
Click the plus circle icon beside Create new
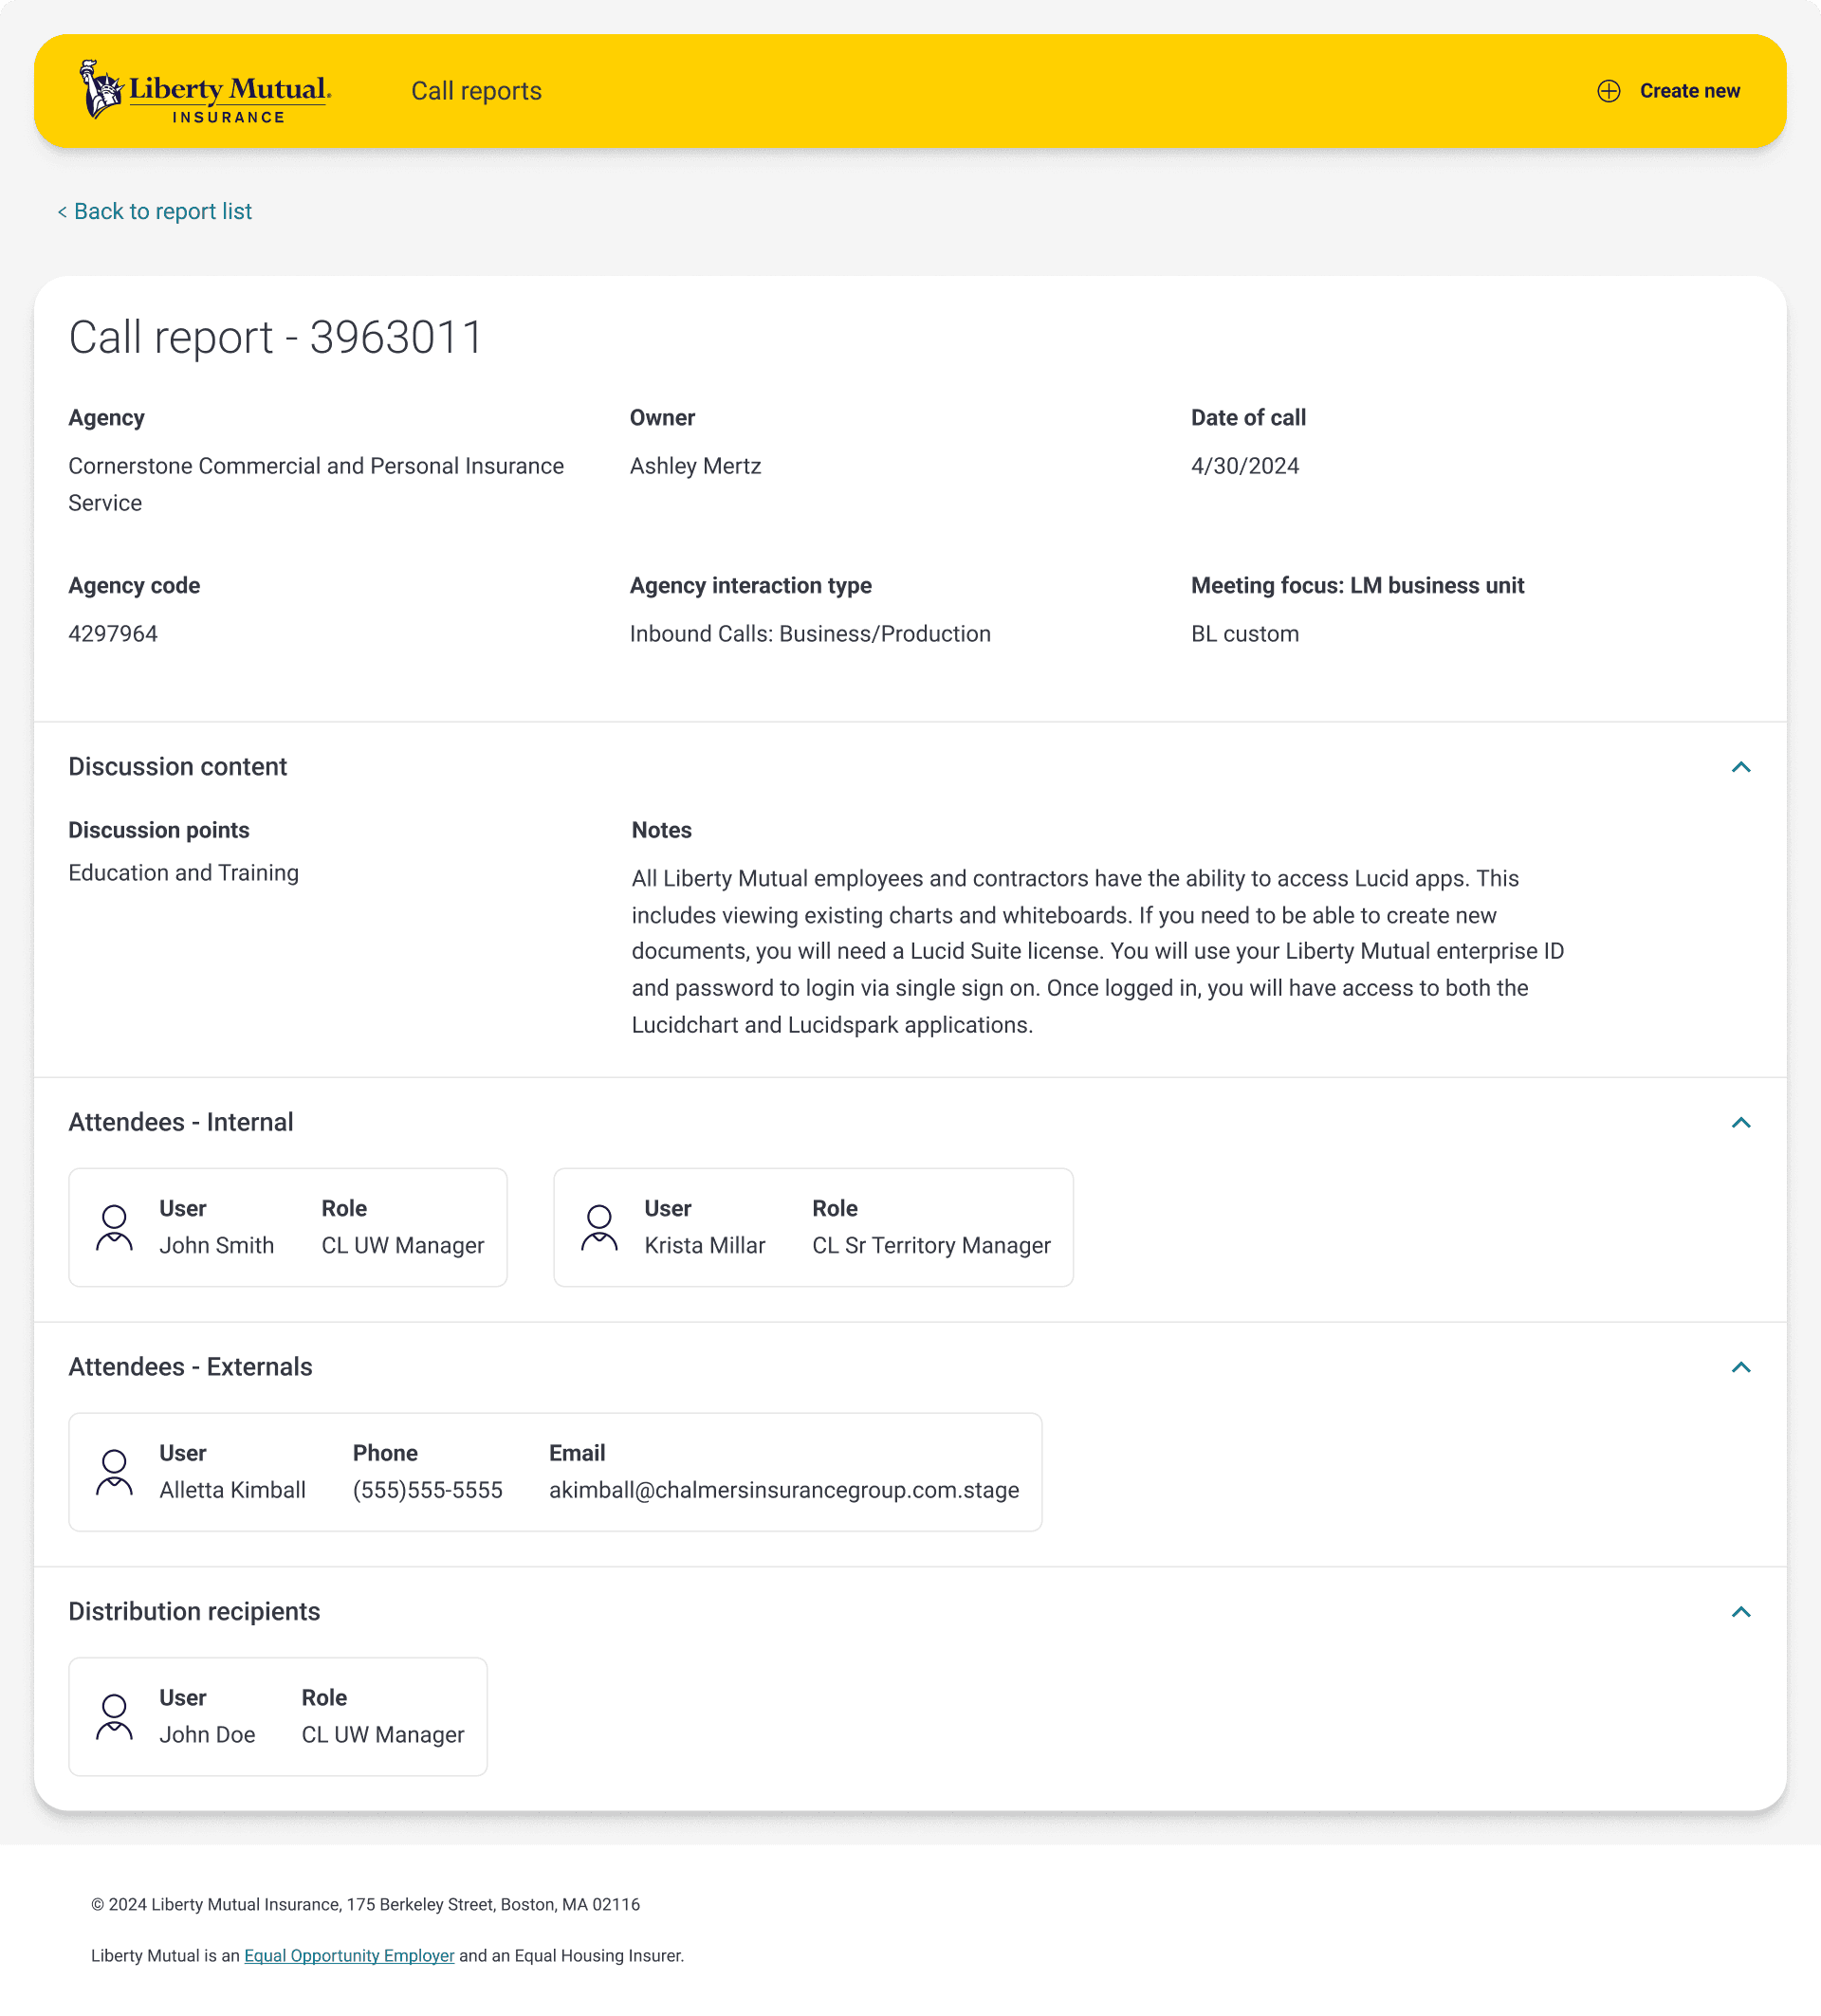1608,91
